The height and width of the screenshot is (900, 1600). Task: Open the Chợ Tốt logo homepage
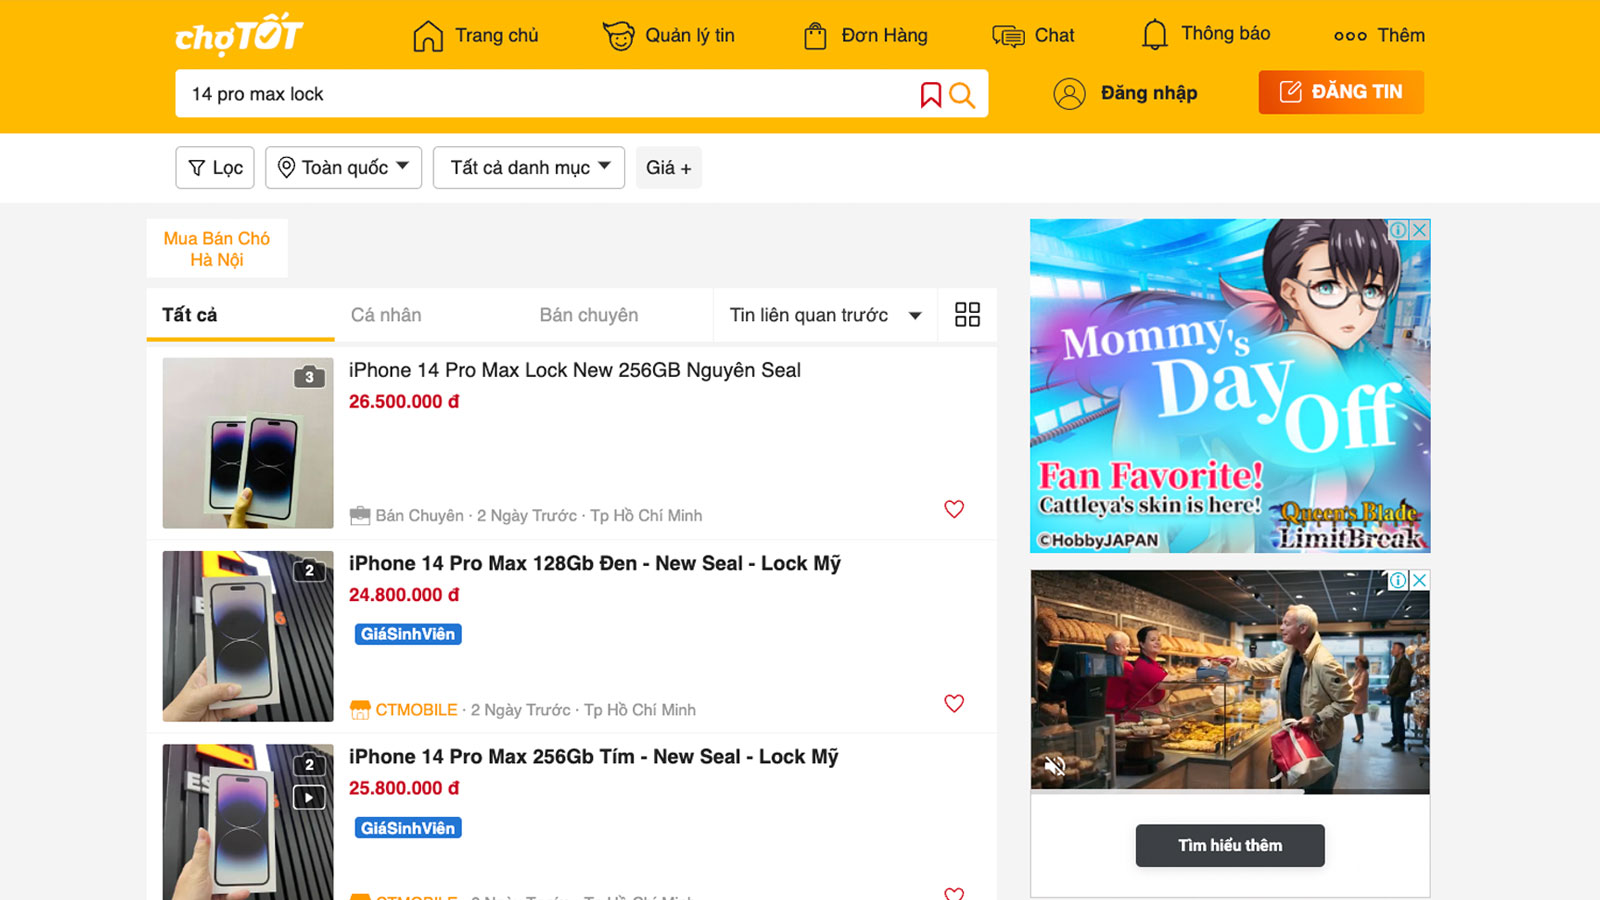(239, 34)
